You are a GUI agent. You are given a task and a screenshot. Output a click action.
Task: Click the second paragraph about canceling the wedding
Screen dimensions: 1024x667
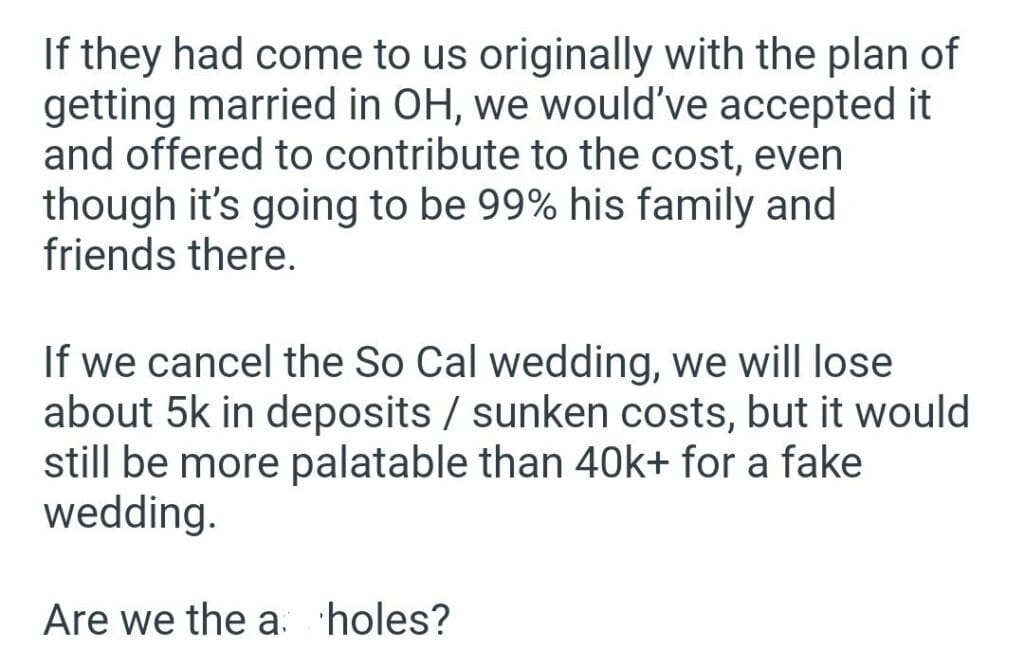tap(505, 437)
